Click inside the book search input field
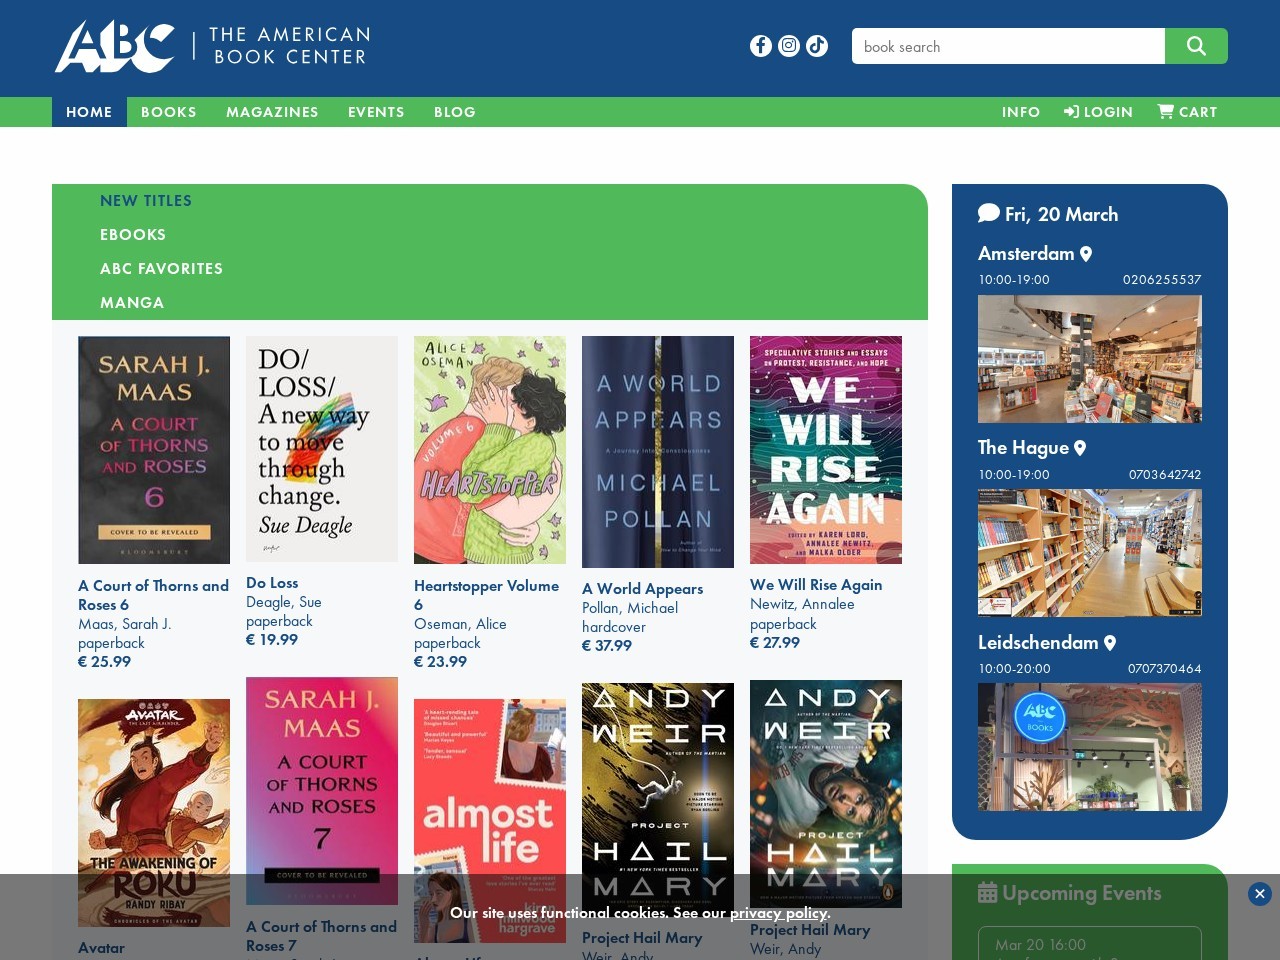Viewport: 1280px width, 960px height. pos(1007,46)
